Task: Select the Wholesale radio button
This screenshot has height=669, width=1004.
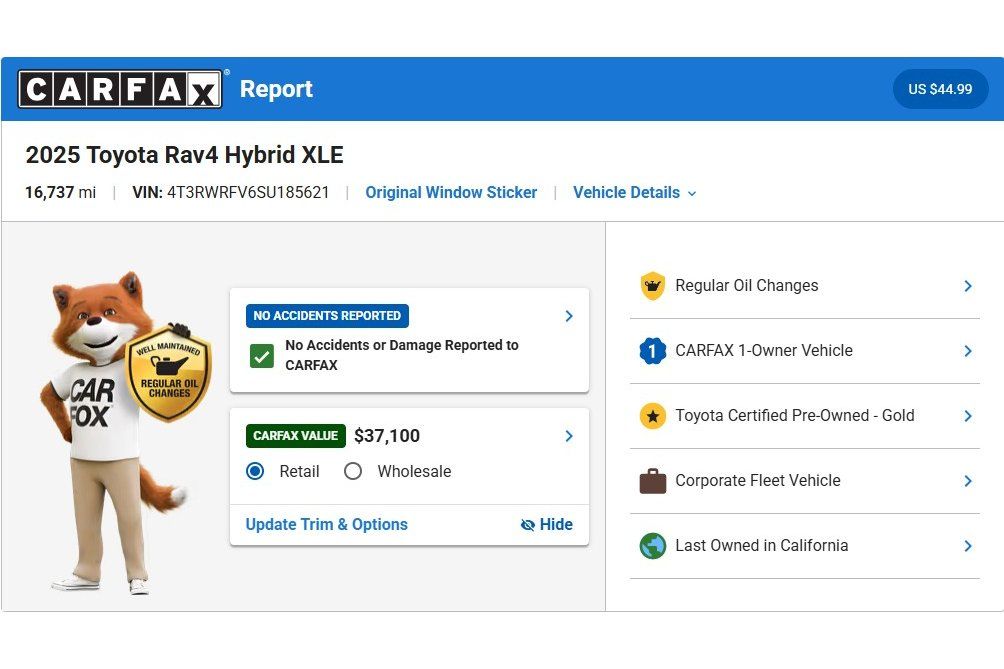Action: coord(353,471)
